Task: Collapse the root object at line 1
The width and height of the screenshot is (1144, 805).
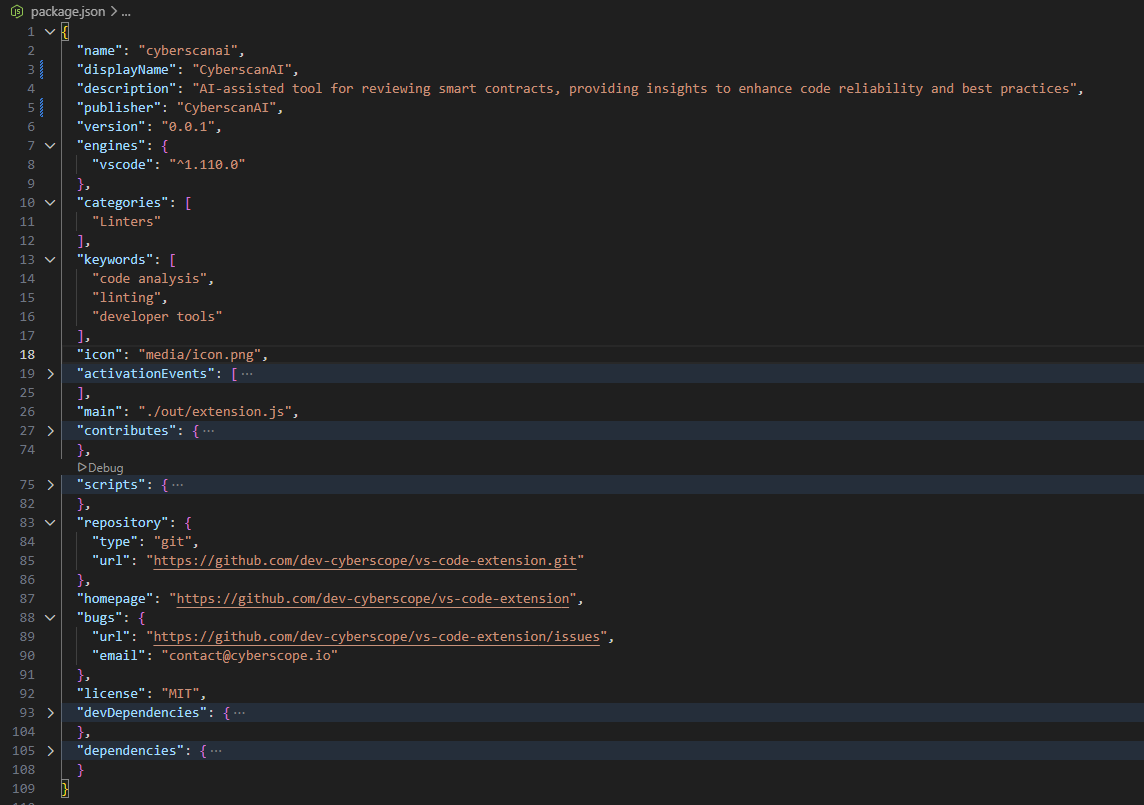Action: click(50, 32)
